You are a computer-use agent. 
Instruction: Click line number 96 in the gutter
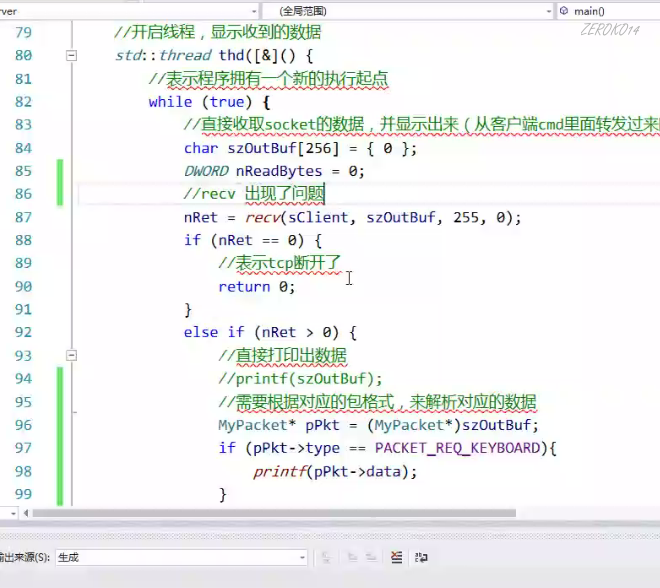pyautogui.click(x=24, y=425)
